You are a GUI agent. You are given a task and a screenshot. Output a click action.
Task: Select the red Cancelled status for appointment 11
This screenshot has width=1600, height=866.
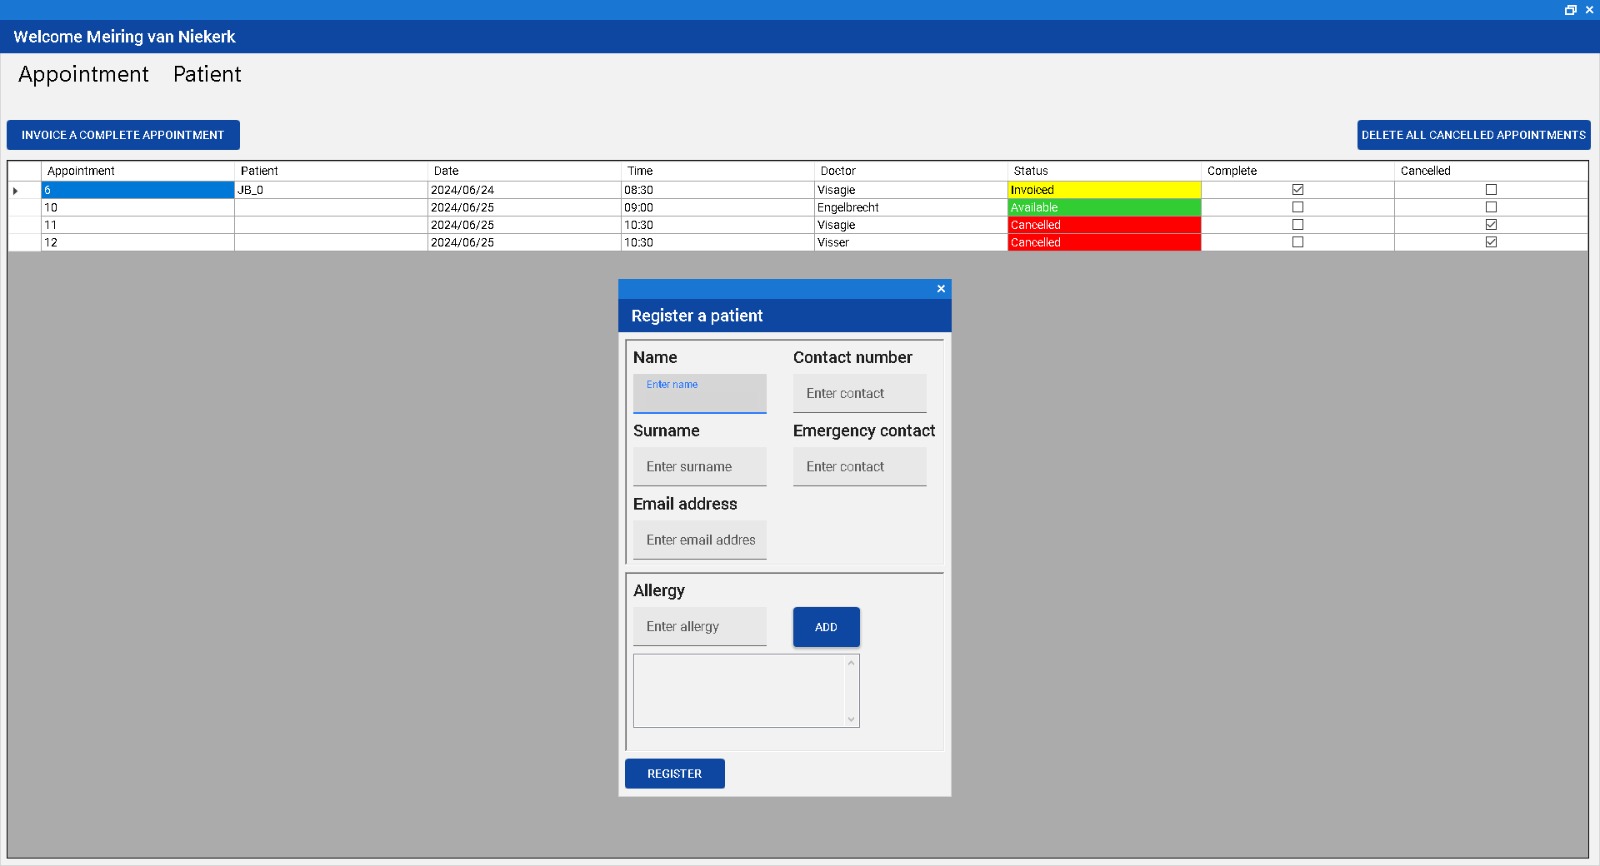tap(1104, 225)
